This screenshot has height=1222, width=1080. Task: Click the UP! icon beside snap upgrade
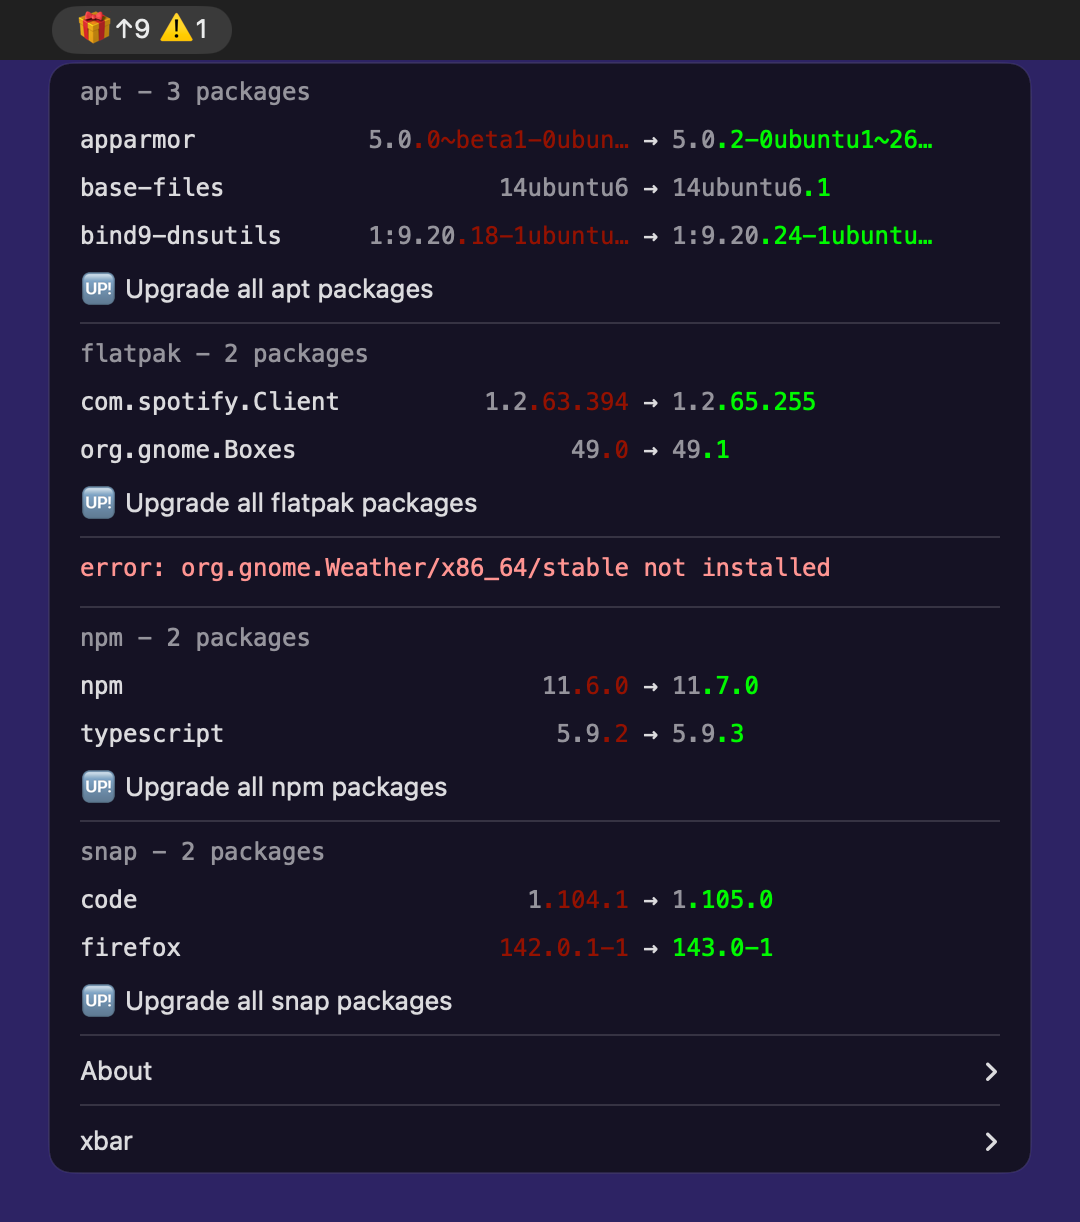pyautogui.click(x=98, y=1001)
